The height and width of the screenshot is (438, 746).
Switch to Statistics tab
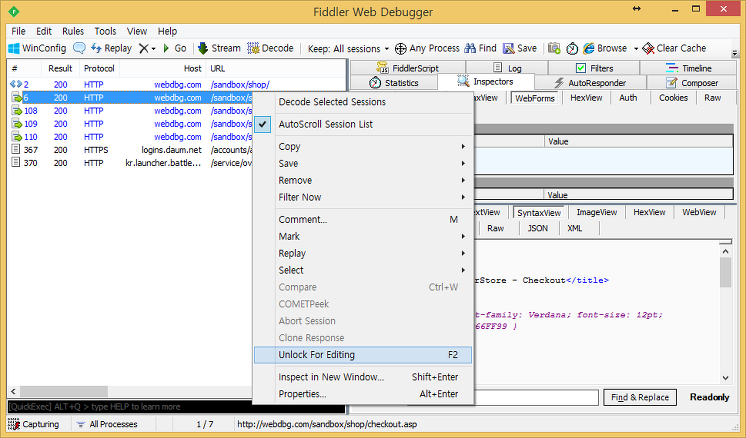coord(394,83)
